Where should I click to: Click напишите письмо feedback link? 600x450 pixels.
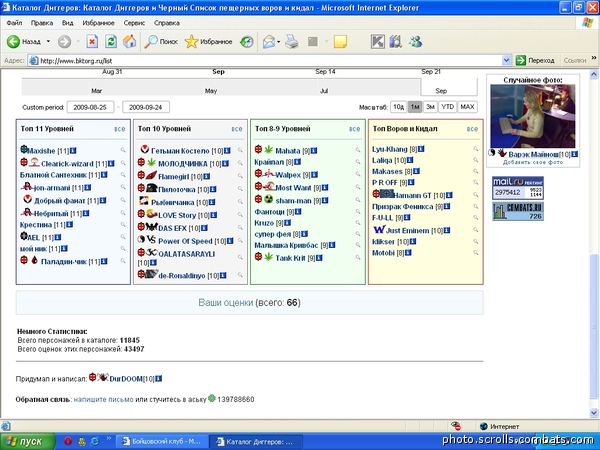coord(103,399)
